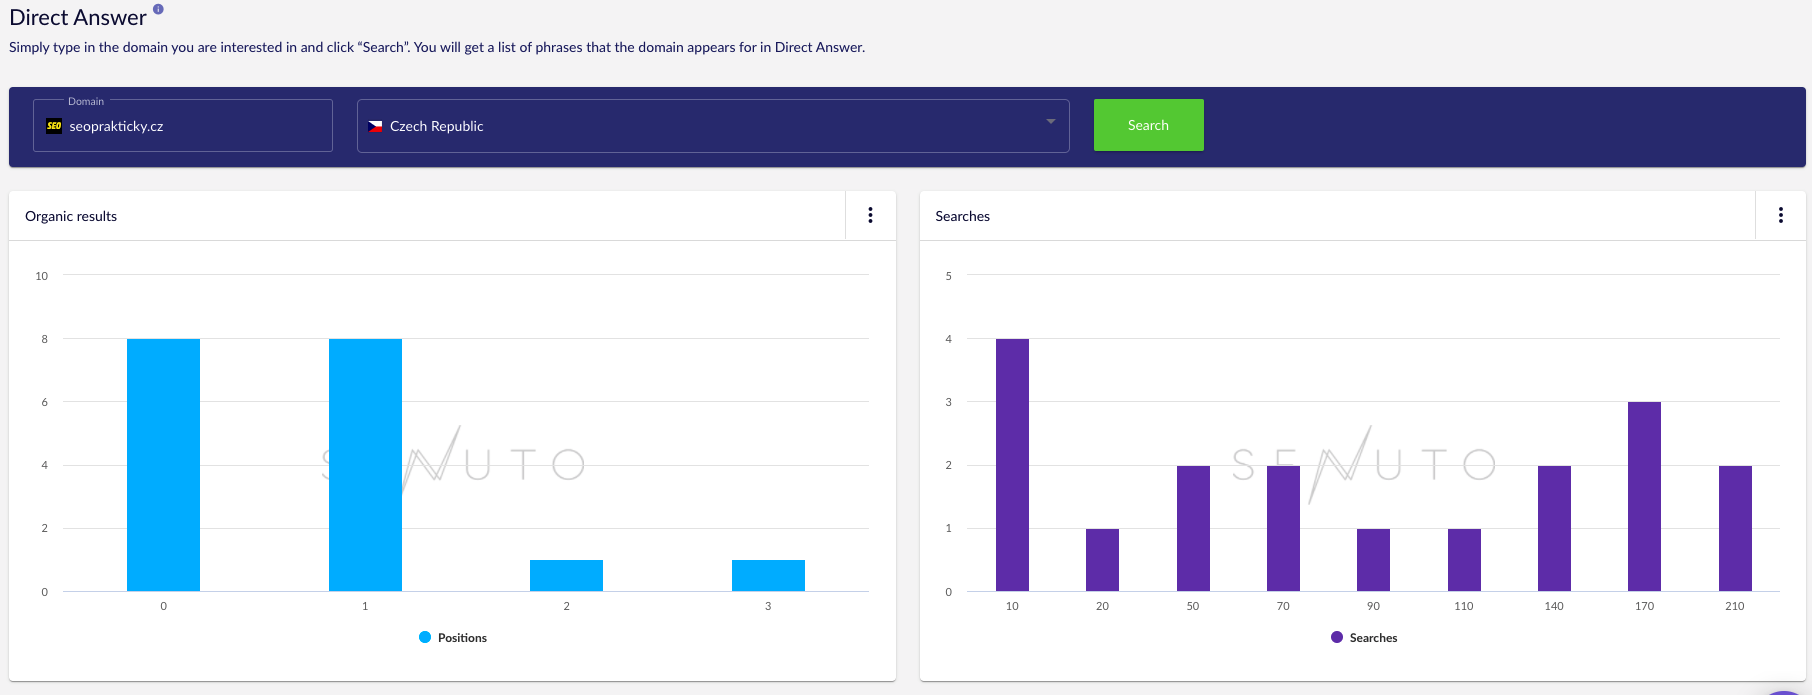This screenshot has width=1812, height=695.
Task: Expand the Czech Republic country dropdown
Action: pos(713,126)
